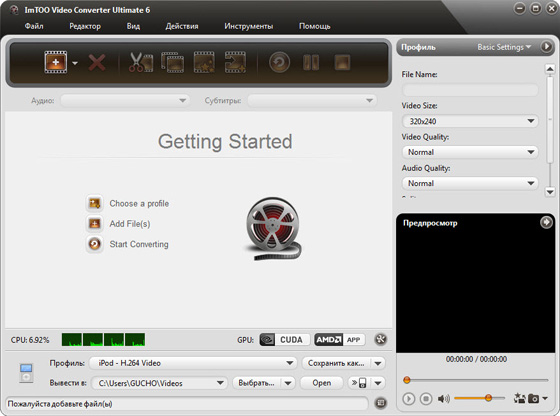This screenshot has width=560, height=416.
Task: Open the Video Size 320x240 dropdown
Action: point(470,121)
